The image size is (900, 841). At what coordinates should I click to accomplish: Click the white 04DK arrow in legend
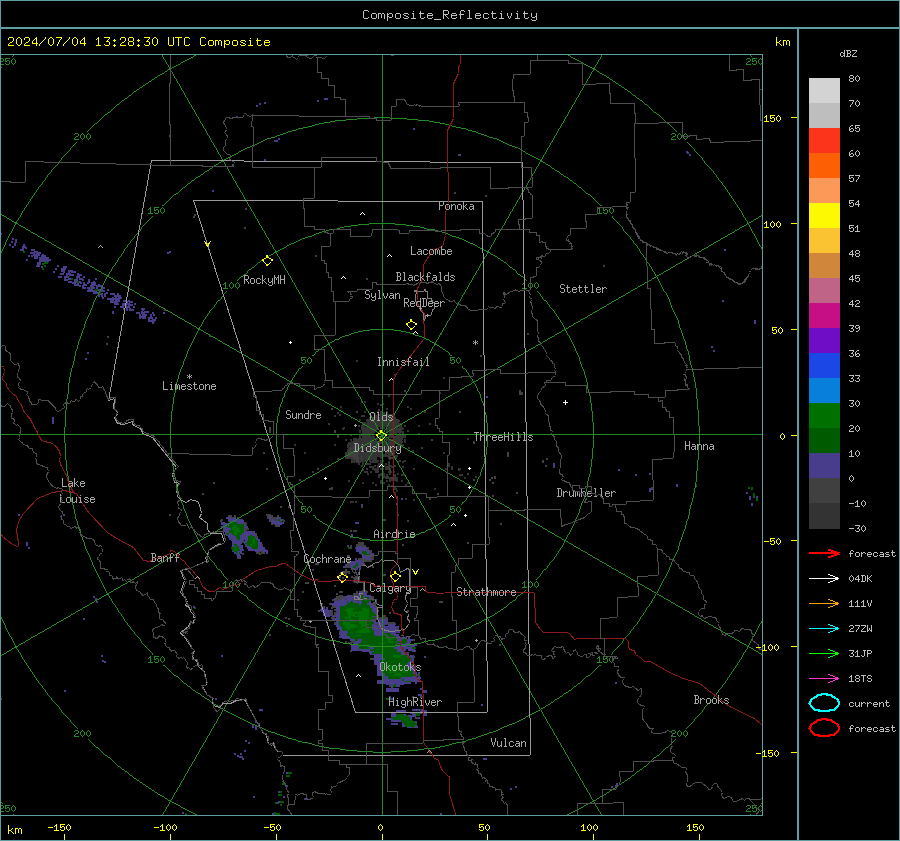coord(824,579)
